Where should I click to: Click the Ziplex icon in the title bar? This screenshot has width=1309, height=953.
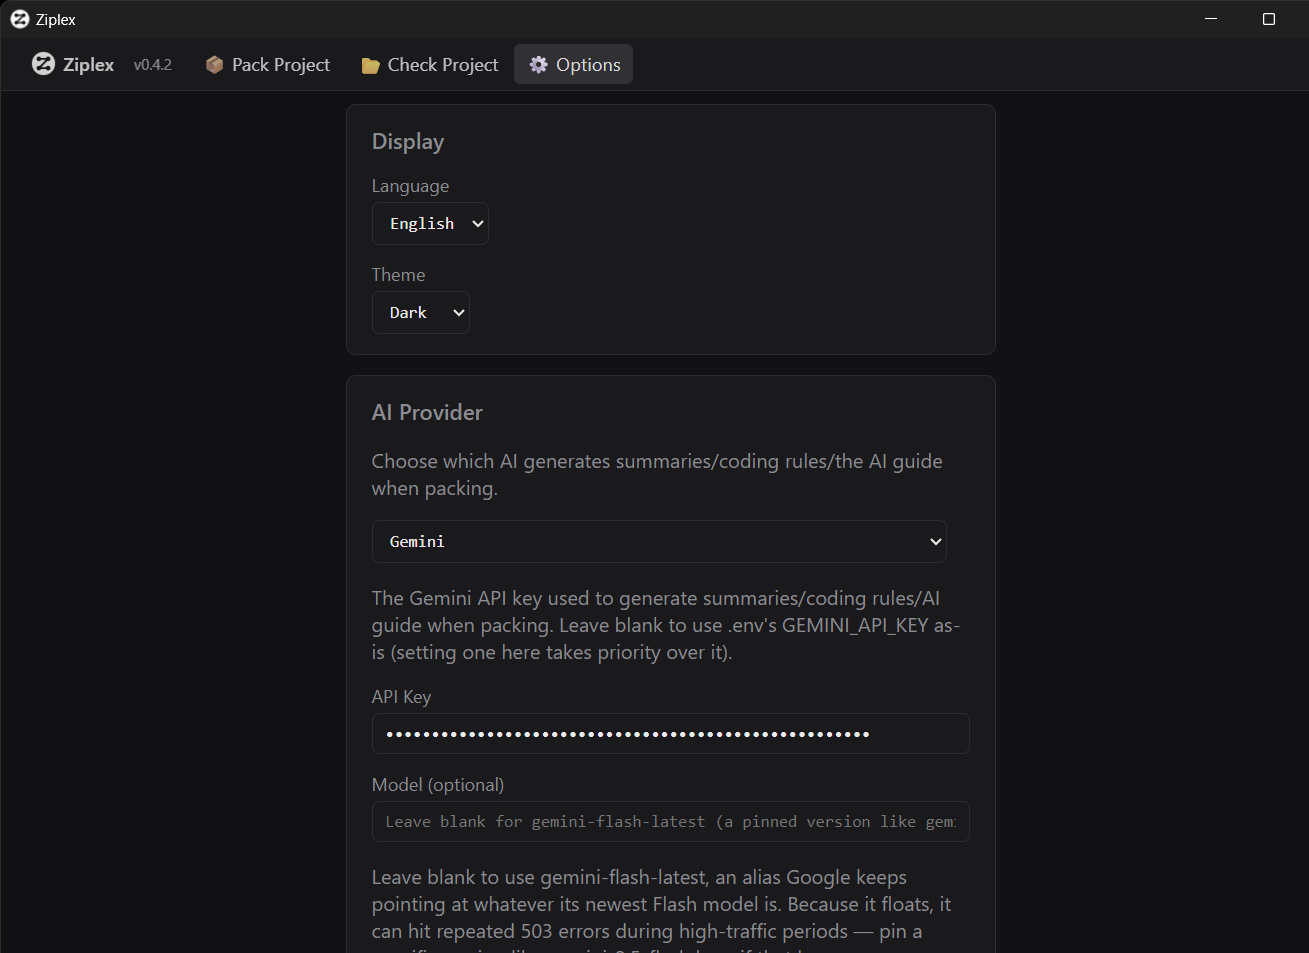(x=19, y=19)
